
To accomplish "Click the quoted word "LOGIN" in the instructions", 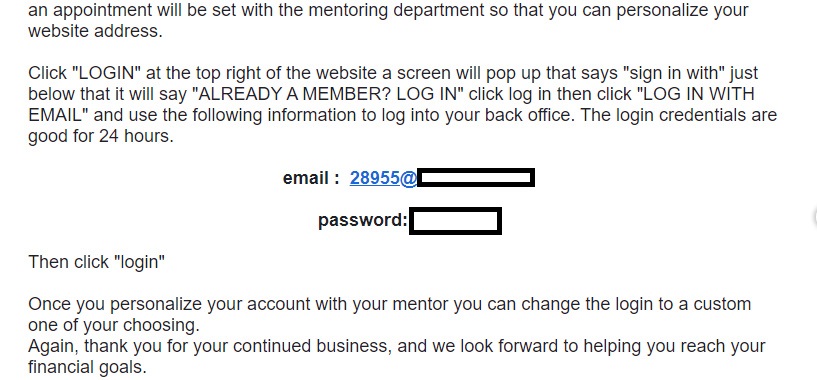I will (105, 73).
